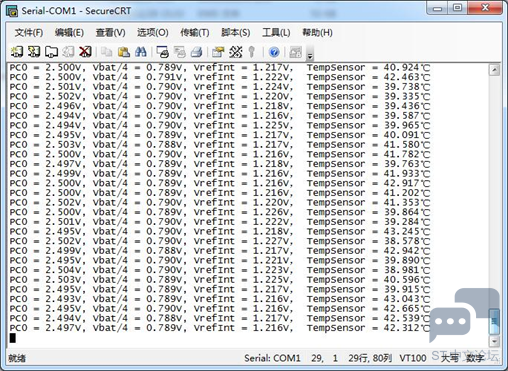The height and width of the screenshot is (371, 508).
Task: Click the grayed Reconnect toolbar icon
Action: click(x=68, y=52)
